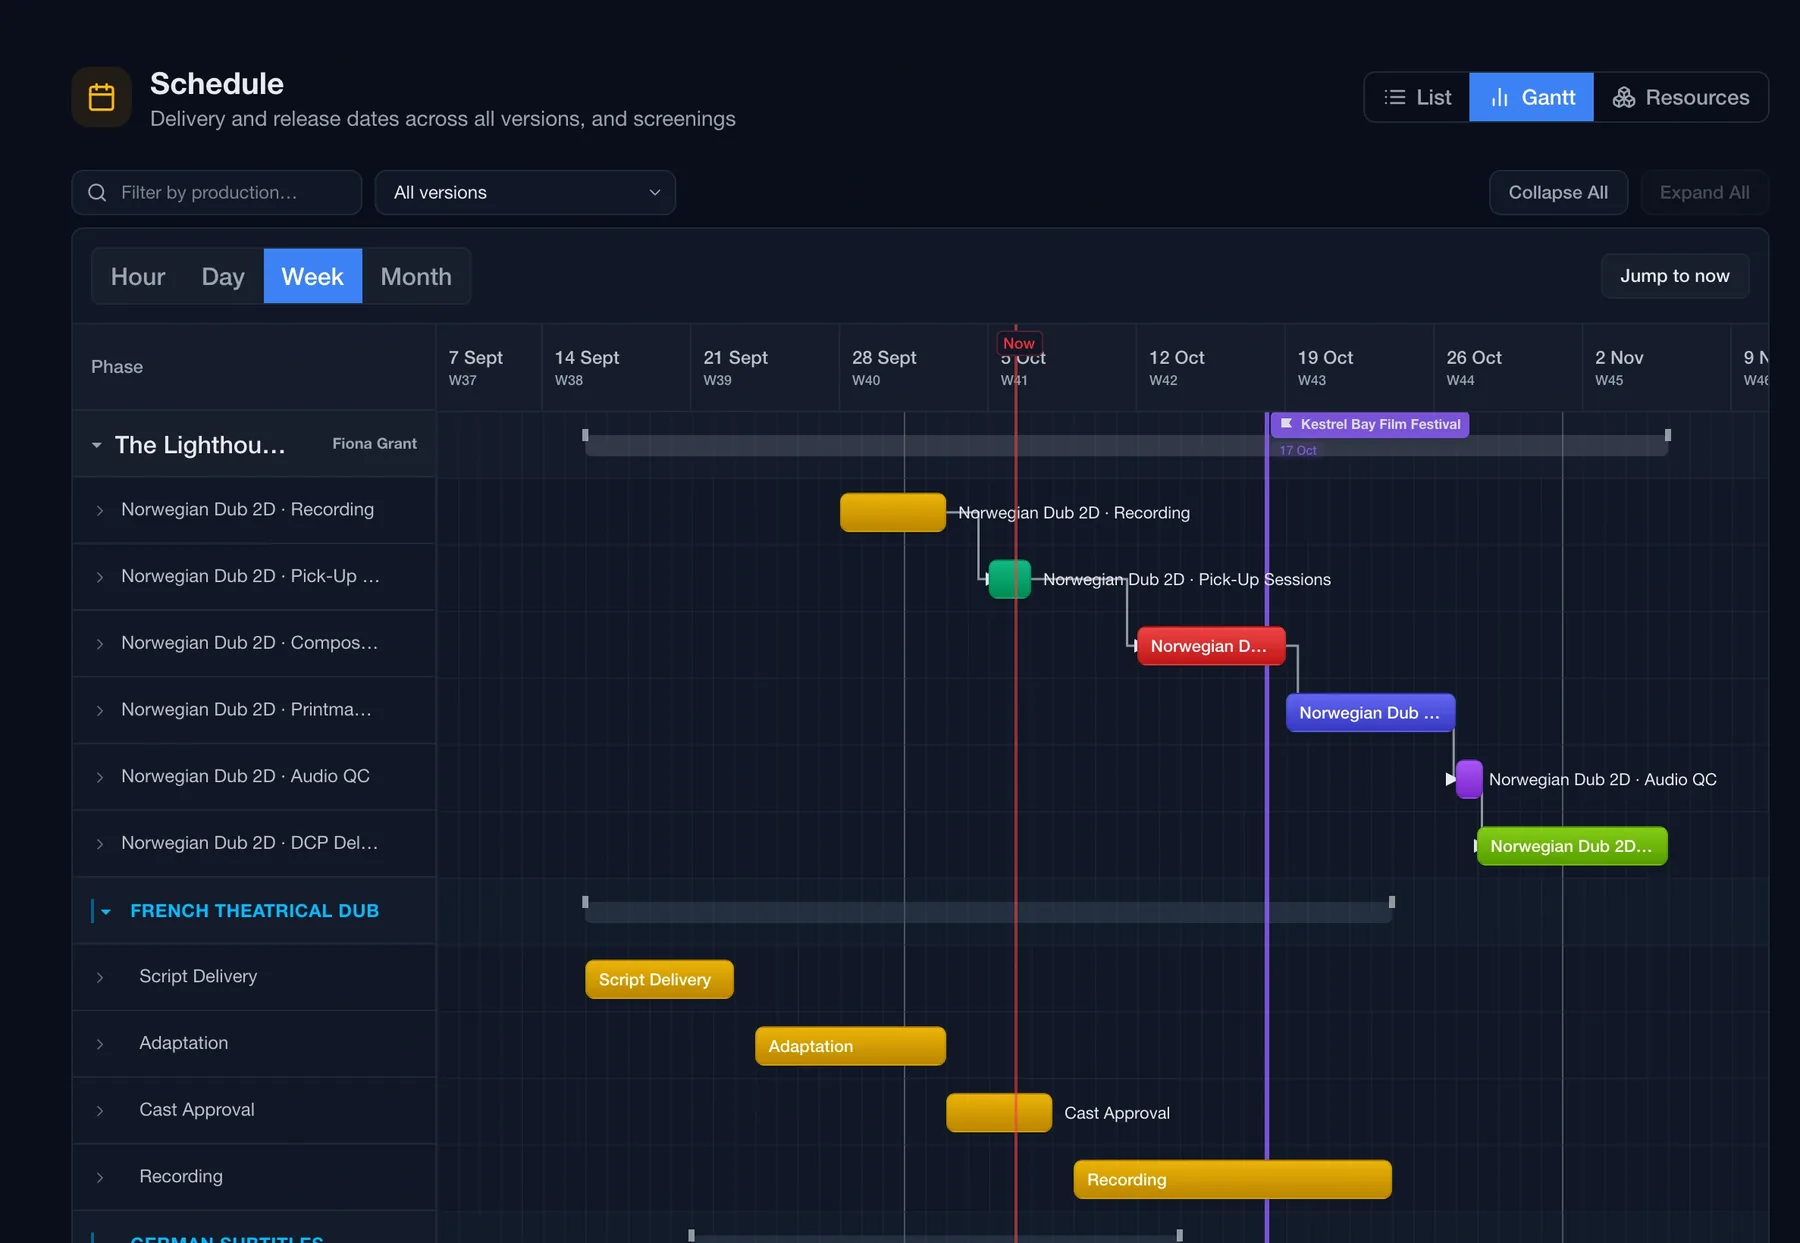Click the 28 Sept W40 column header
1800x1243 pixels.
click(913, 367)
